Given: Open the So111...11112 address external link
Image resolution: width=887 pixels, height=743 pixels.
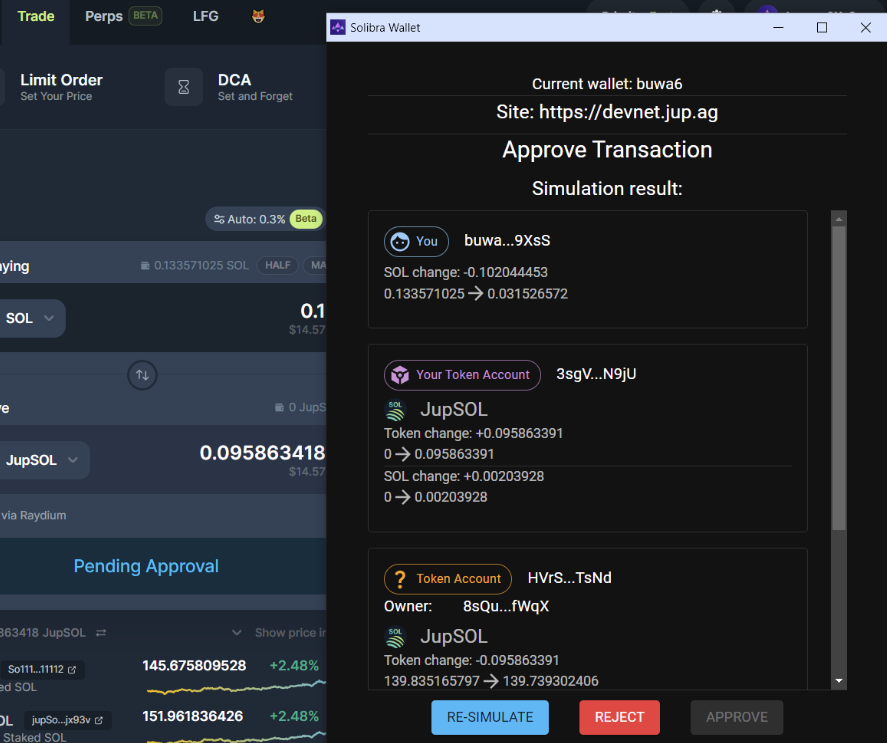Looking at the screenshot, I should (42, 669).
